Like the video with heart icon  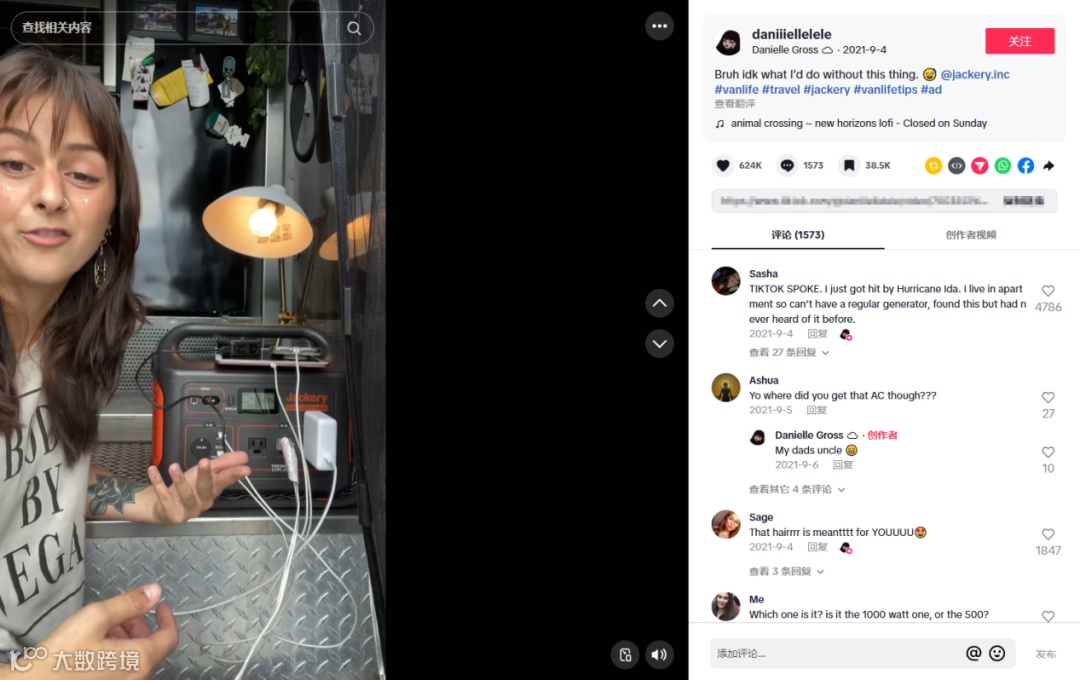(x=723, y=165)
